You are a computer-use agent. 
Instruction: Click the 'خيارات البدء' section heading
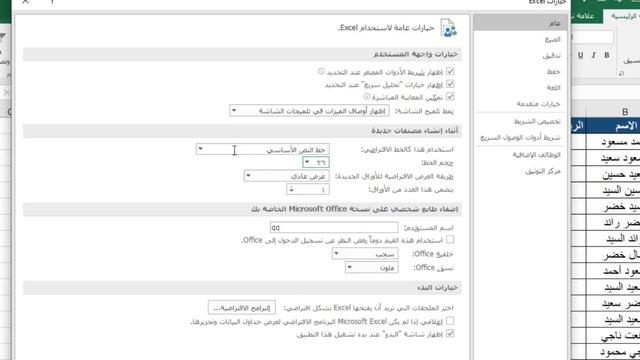tap(437, 287)
